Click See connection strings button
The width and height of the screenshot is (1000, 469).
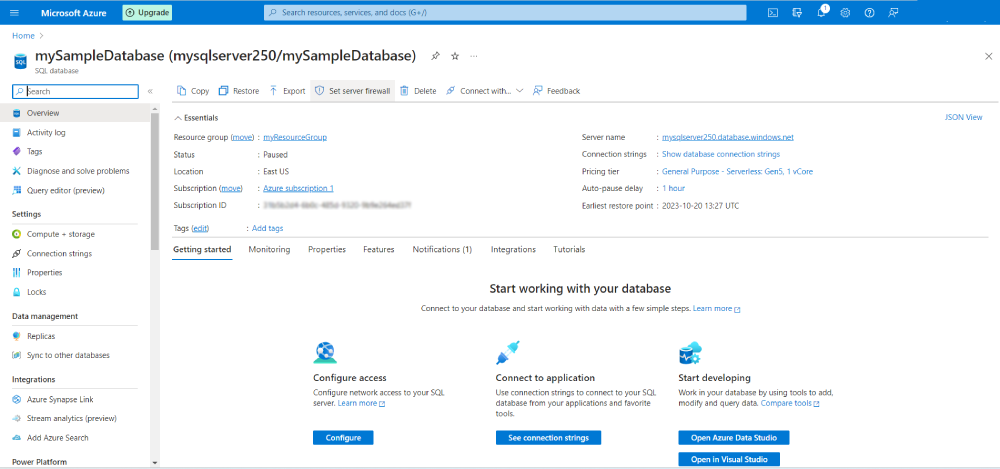tap(548, 438)
